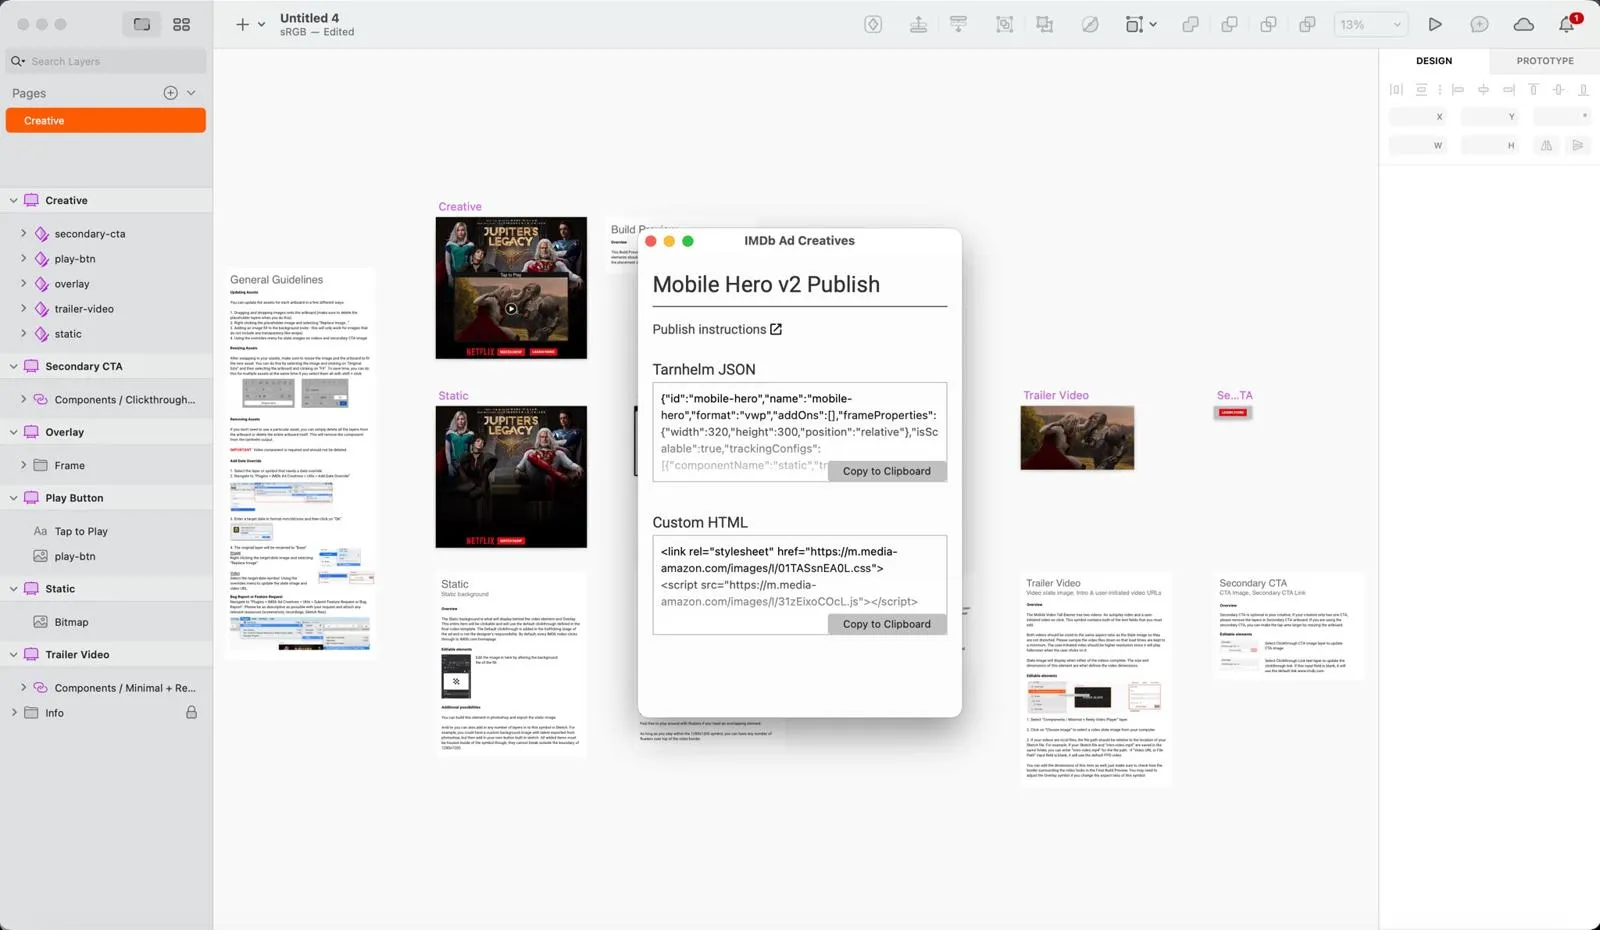Click the W width input field
The width and height of the screenshot is (1600, 930).
coord(1419,145)
